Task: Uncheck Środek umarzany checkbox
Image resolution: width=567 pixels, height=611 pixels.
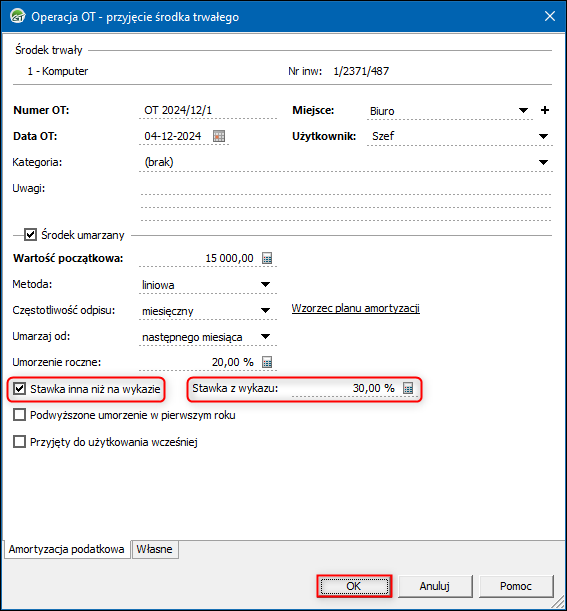Action: (x=30, y=235)
